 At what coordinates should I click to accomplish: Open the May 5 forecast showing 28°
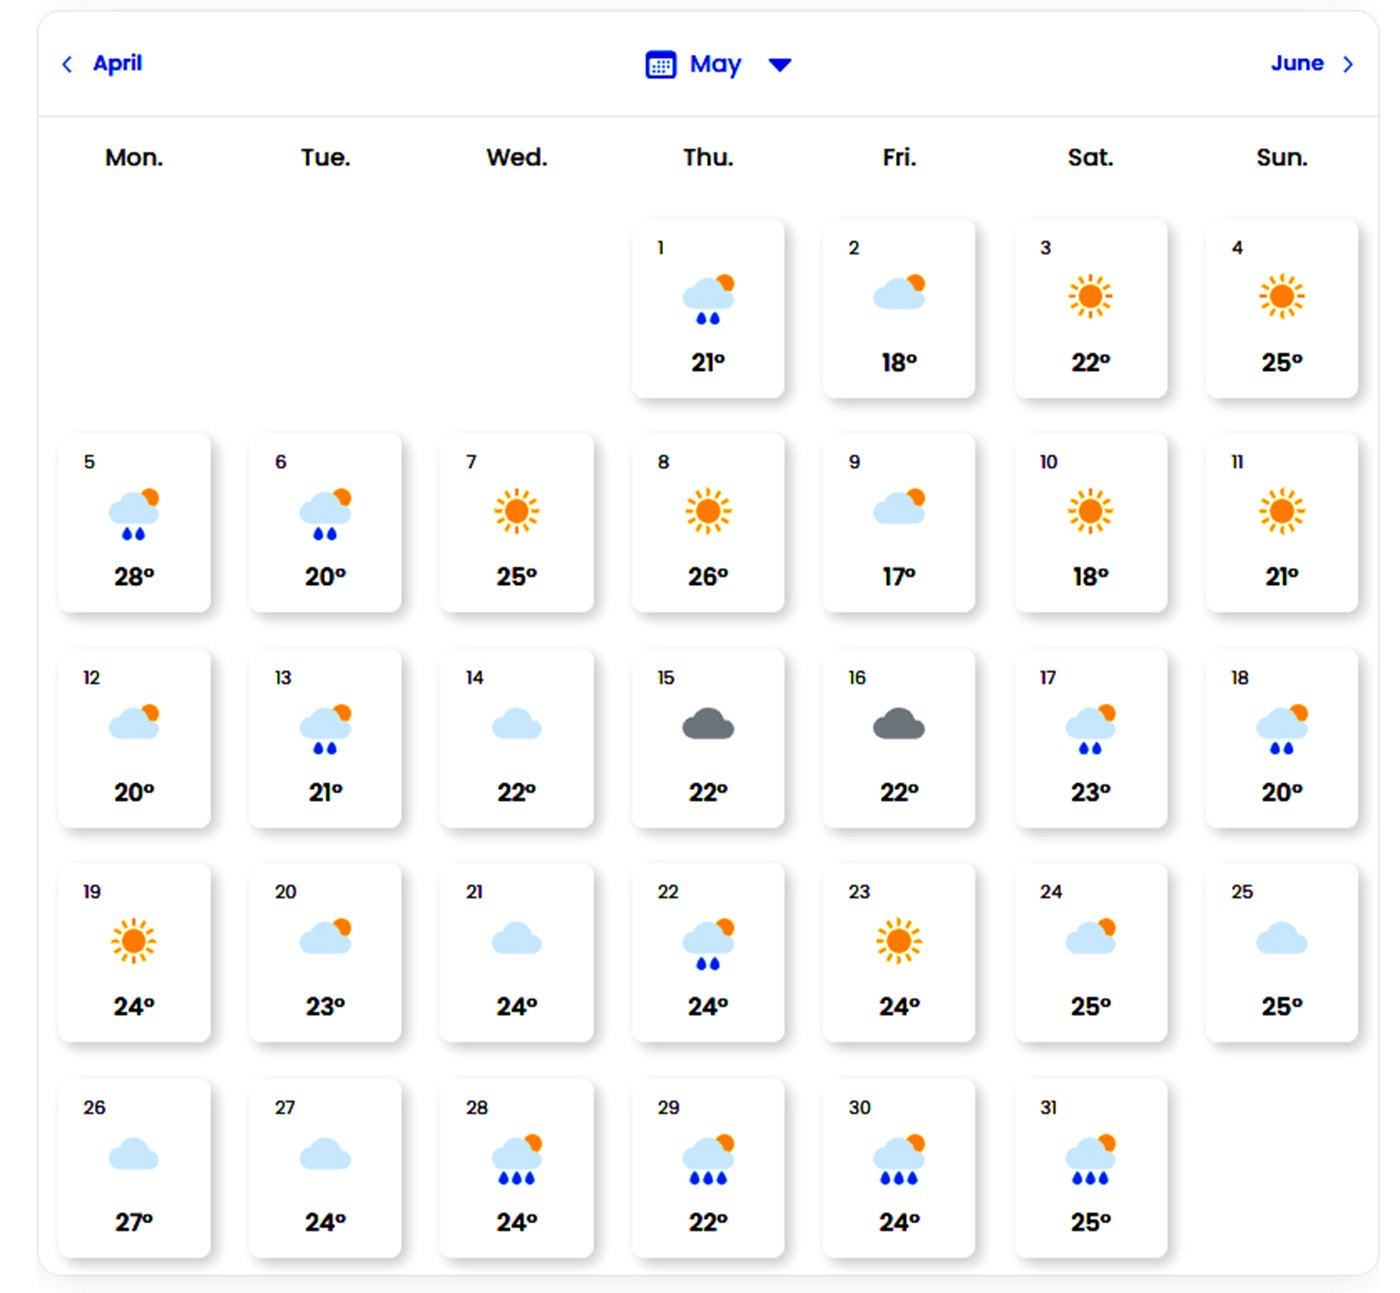pos(134,522)
